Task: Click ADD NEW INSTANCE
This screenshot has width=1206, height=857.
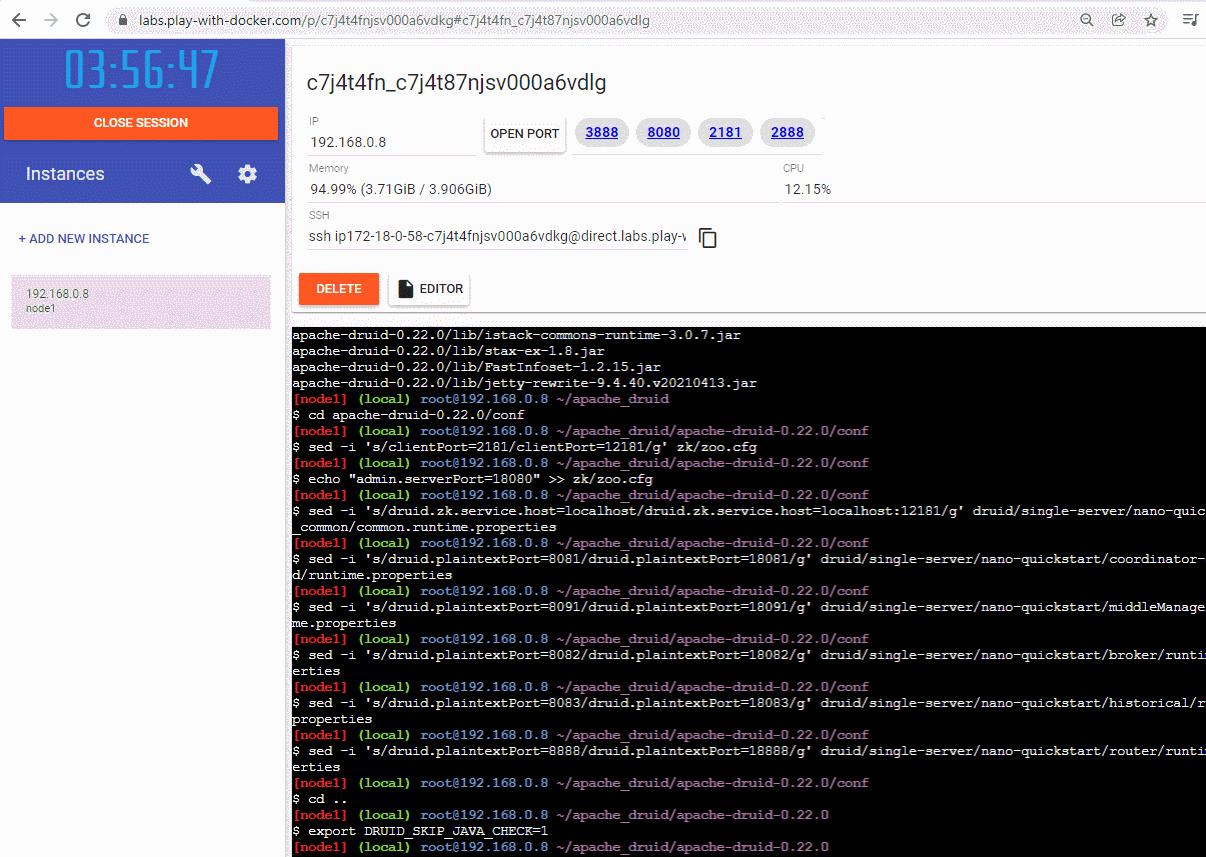Action: pyautogui.click(x=83, y=238)
